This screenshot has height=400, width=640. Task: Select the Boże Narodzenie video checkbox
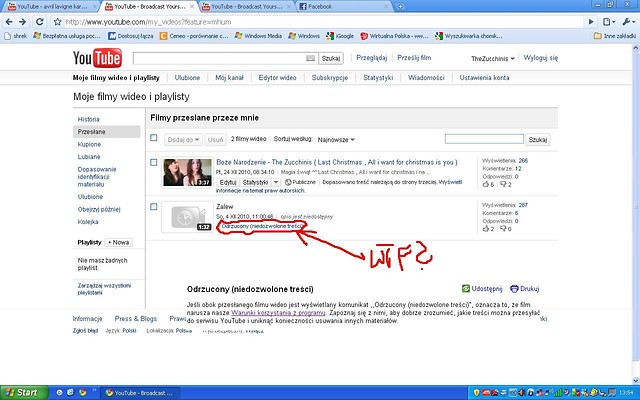tap(153, 162)
